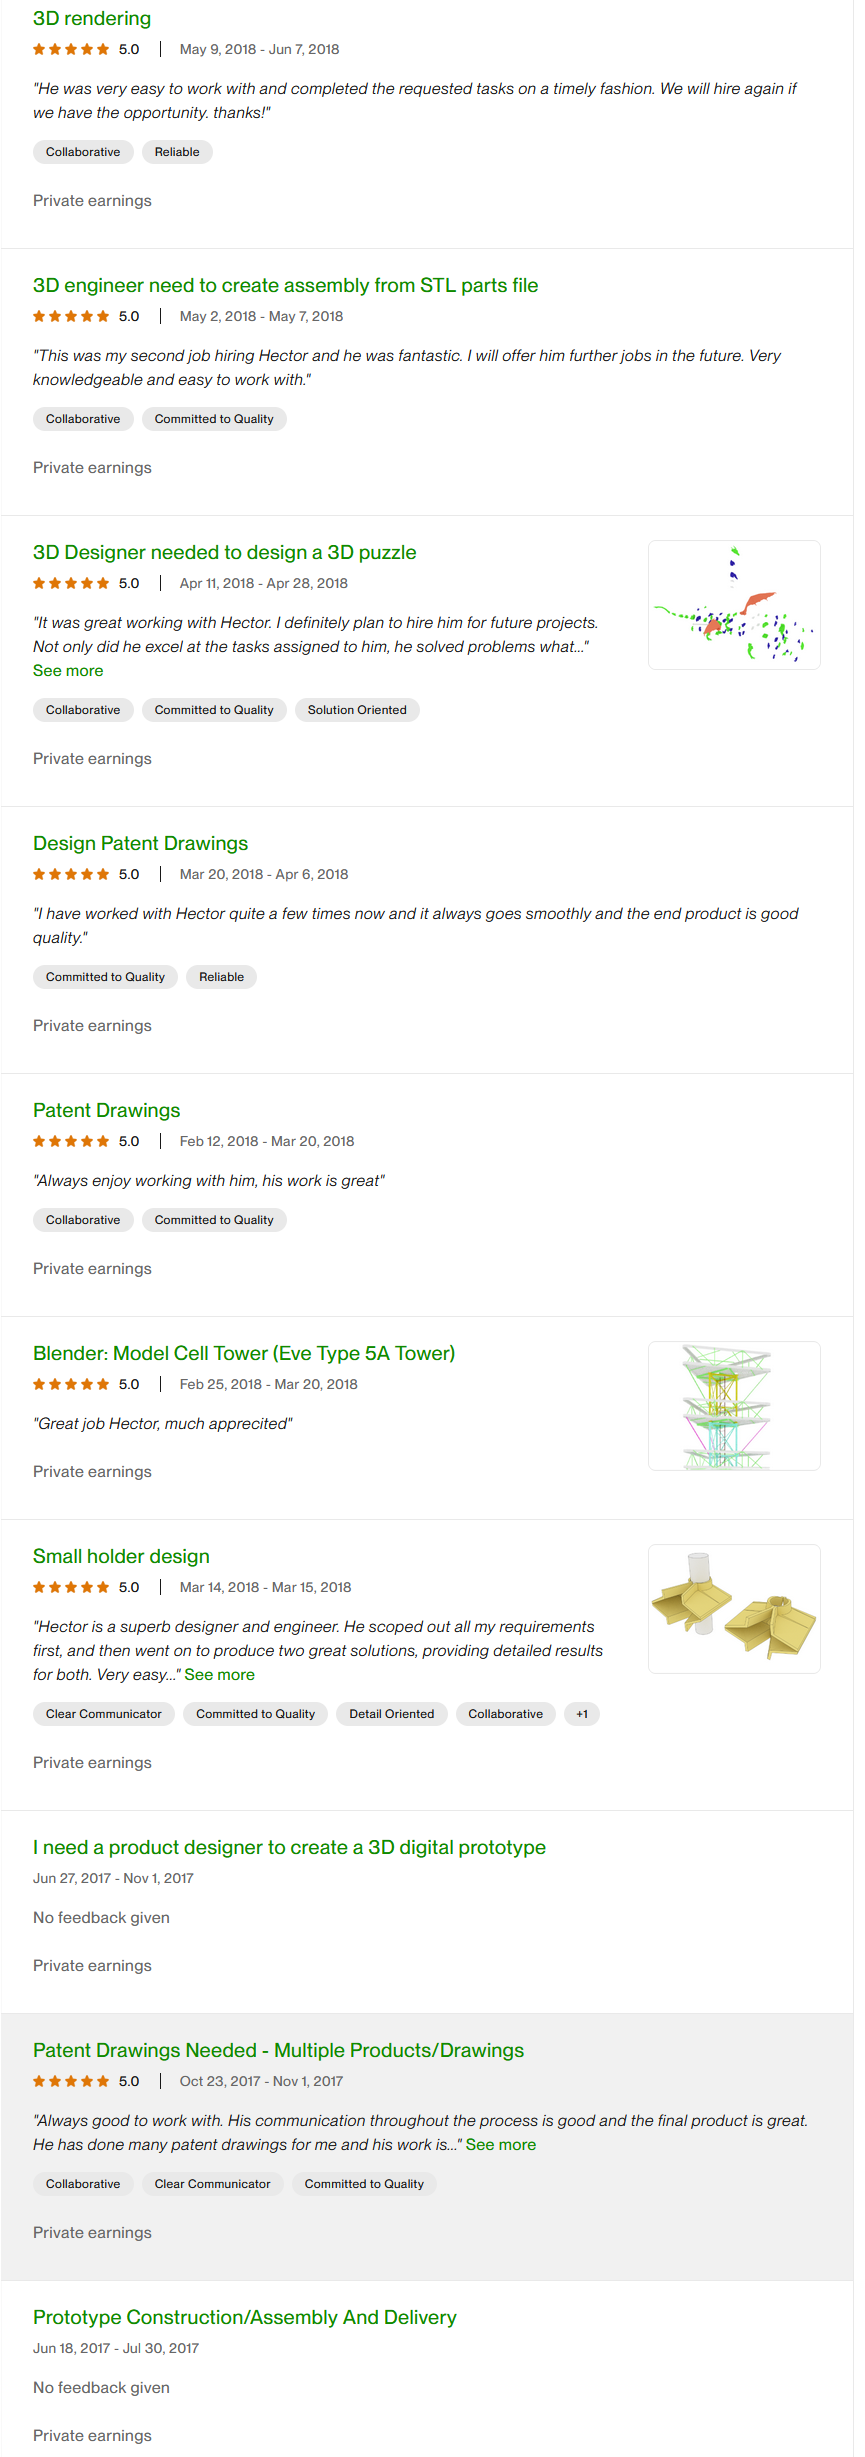Click the Clear Communicator tag on holder review
The image size is (865, 2457).
click(x=104, y=1714)
